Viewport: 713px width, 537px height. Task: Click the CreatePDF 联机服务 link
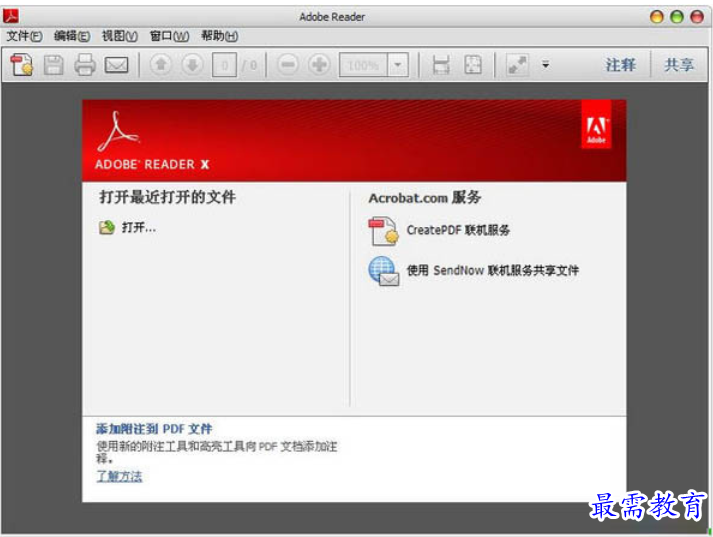pyautogui.click(x=458, y=230)
